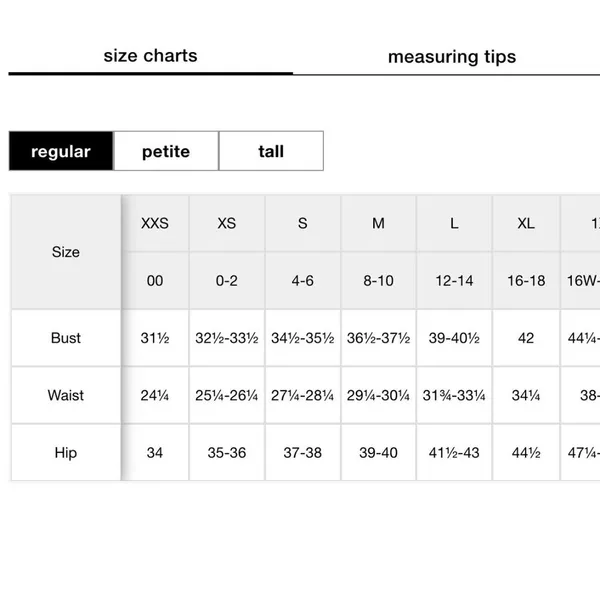600x600 pixels.
Task: Click the XS size column header
Action: pyautogui.click(x=227, y=223)
